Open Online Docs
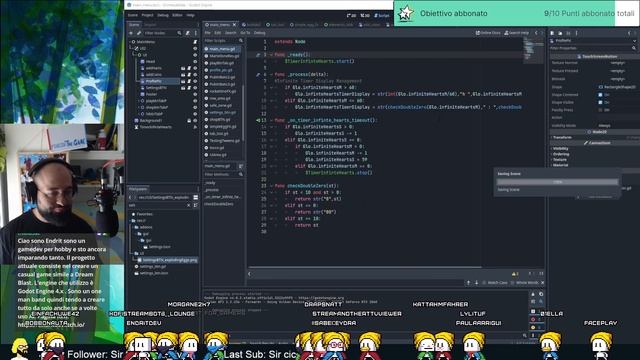Screen dimensions: 640x360 pos(488,33)
